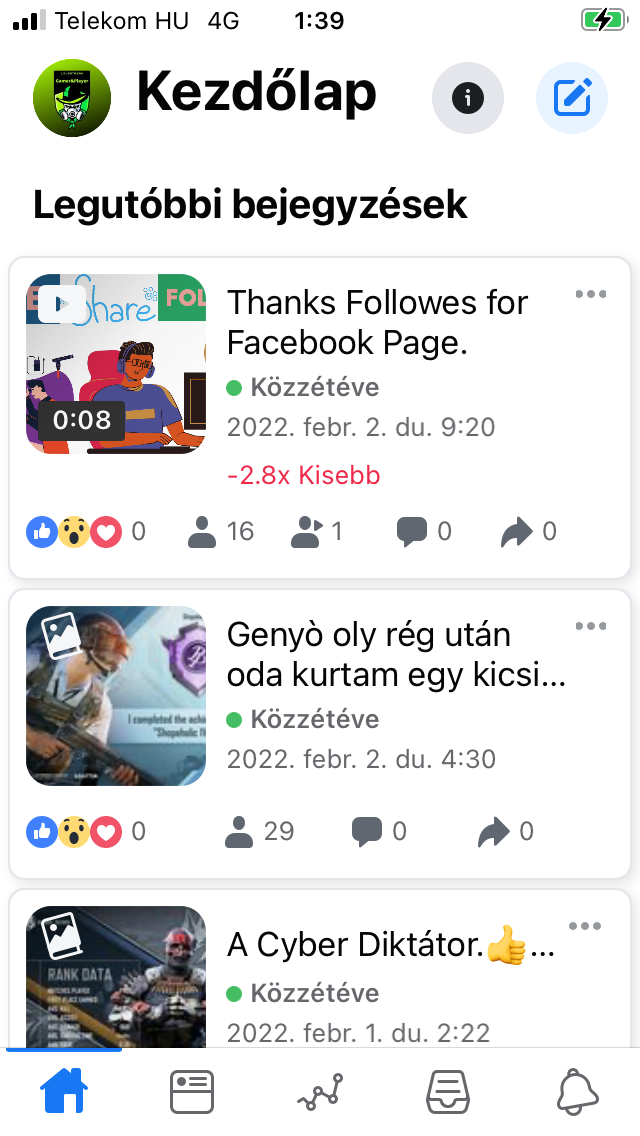The width and height of the screenshot is (640, 1136).
Task: Open the A Cyber Diktátor post title
Action: point(391,945)
